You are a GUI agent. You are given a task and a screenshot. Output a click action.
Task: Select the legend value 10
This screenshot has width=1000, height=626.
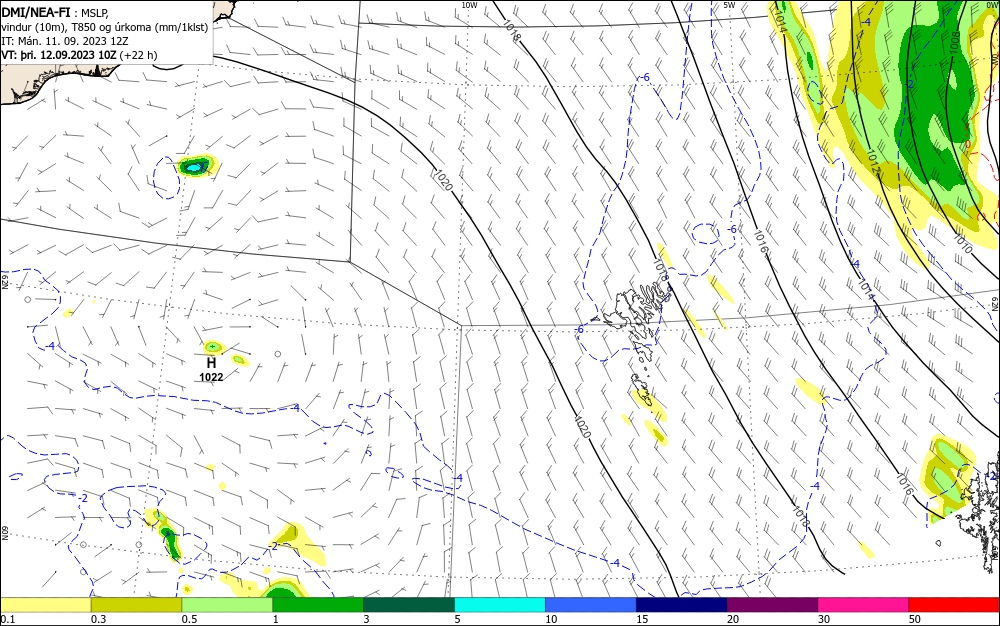point(551,619)
